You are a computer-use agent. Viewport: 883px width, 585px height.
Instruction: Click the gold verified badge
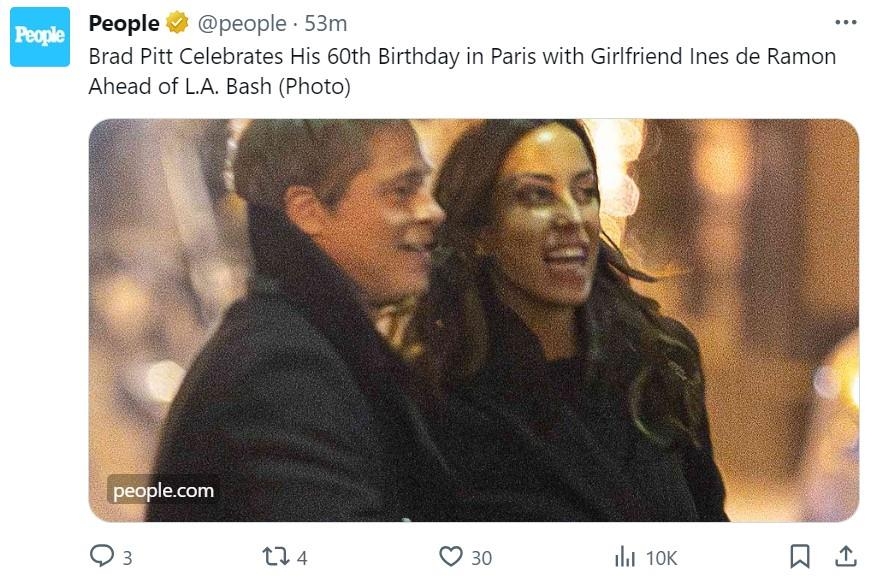coord(177,23)
